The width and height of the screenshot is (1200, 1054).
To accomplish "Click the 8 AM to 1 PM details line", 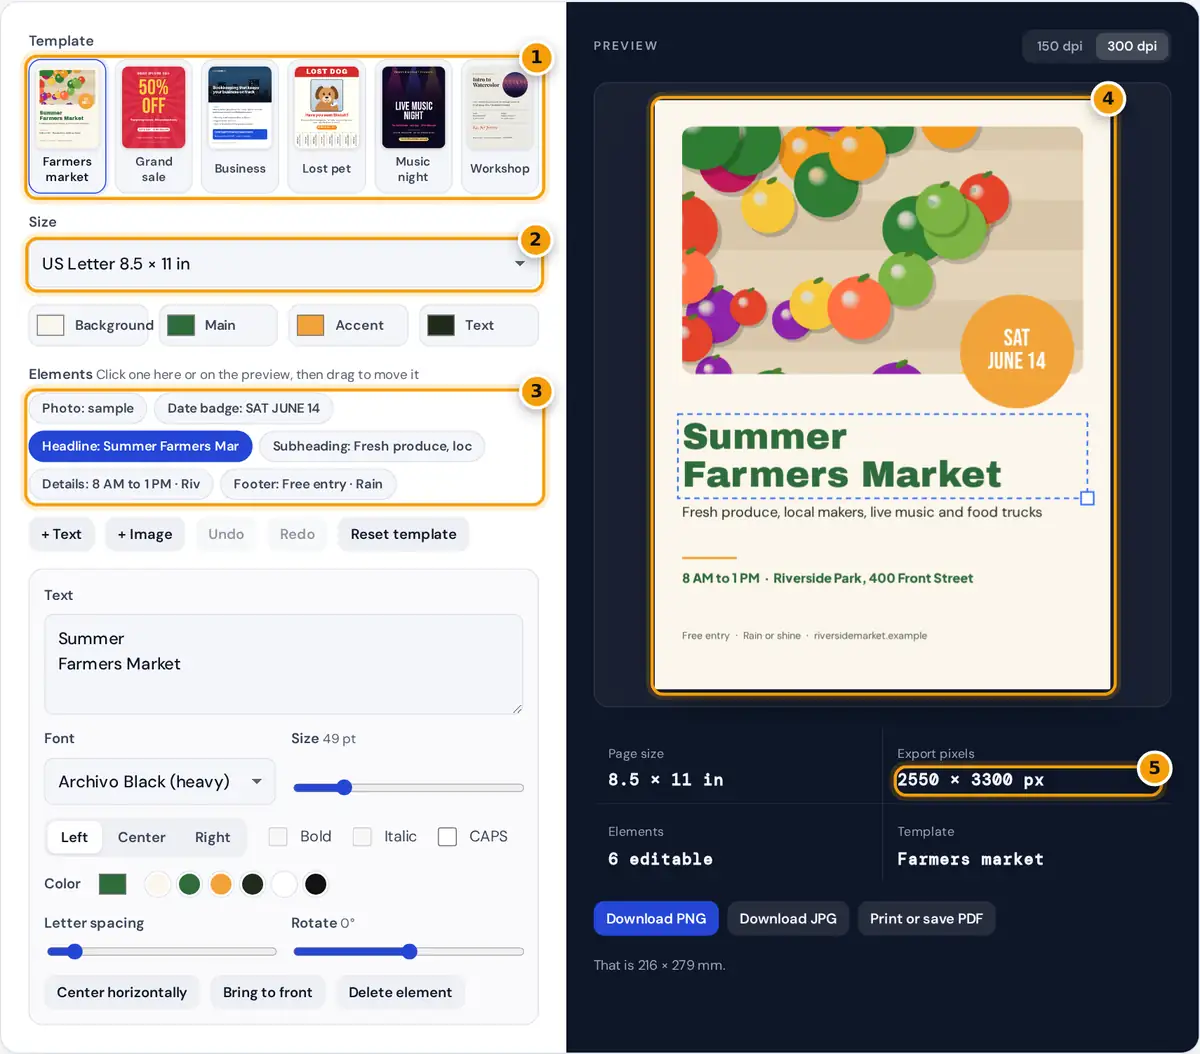I will [x=827, y=578].
